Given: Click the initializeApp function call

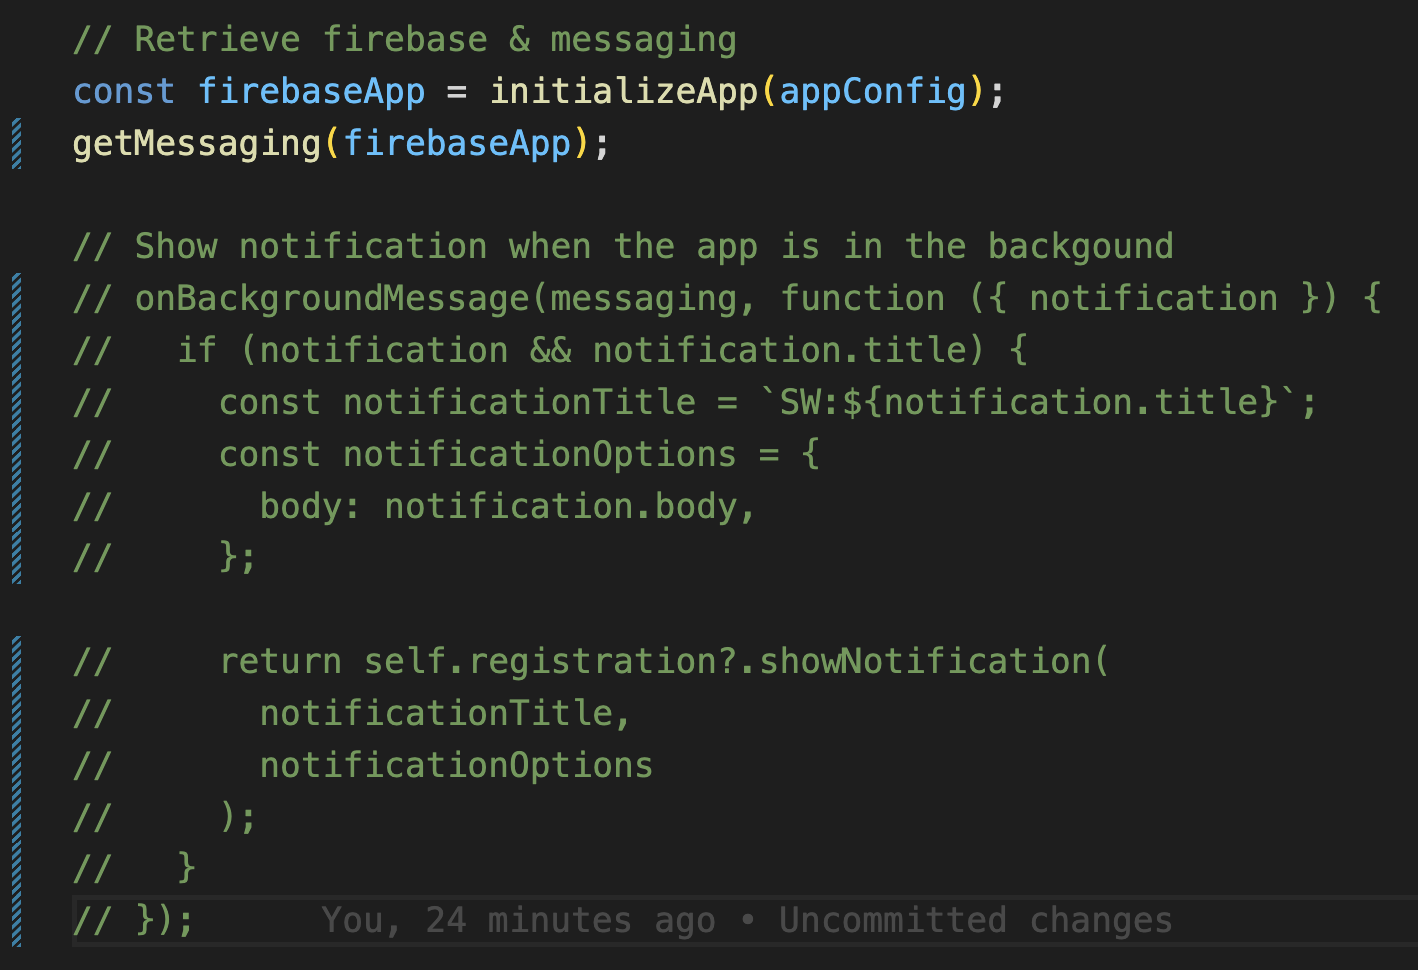Looking at the screenshot, I should point(624,92).
